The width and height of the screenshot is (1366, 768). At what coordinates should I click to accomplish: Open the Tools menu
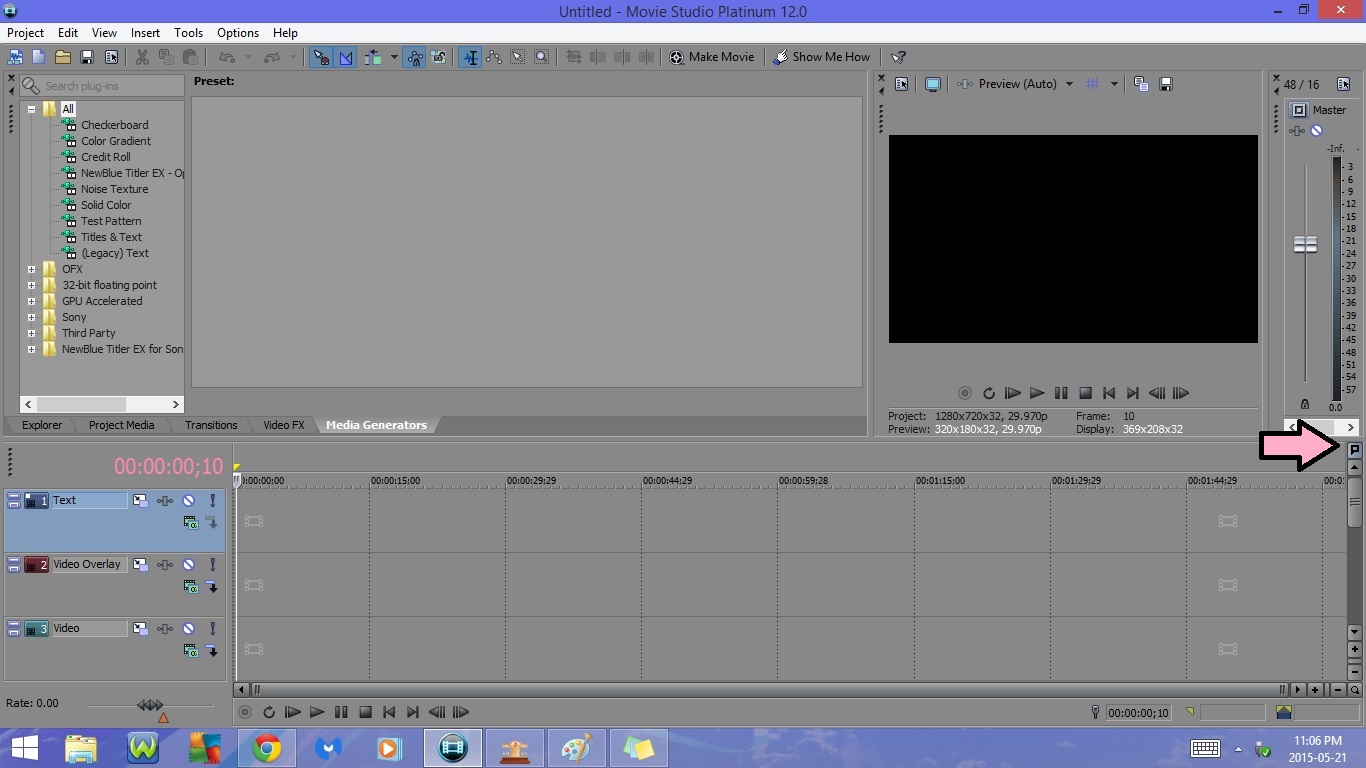click(x=188, y=33)
